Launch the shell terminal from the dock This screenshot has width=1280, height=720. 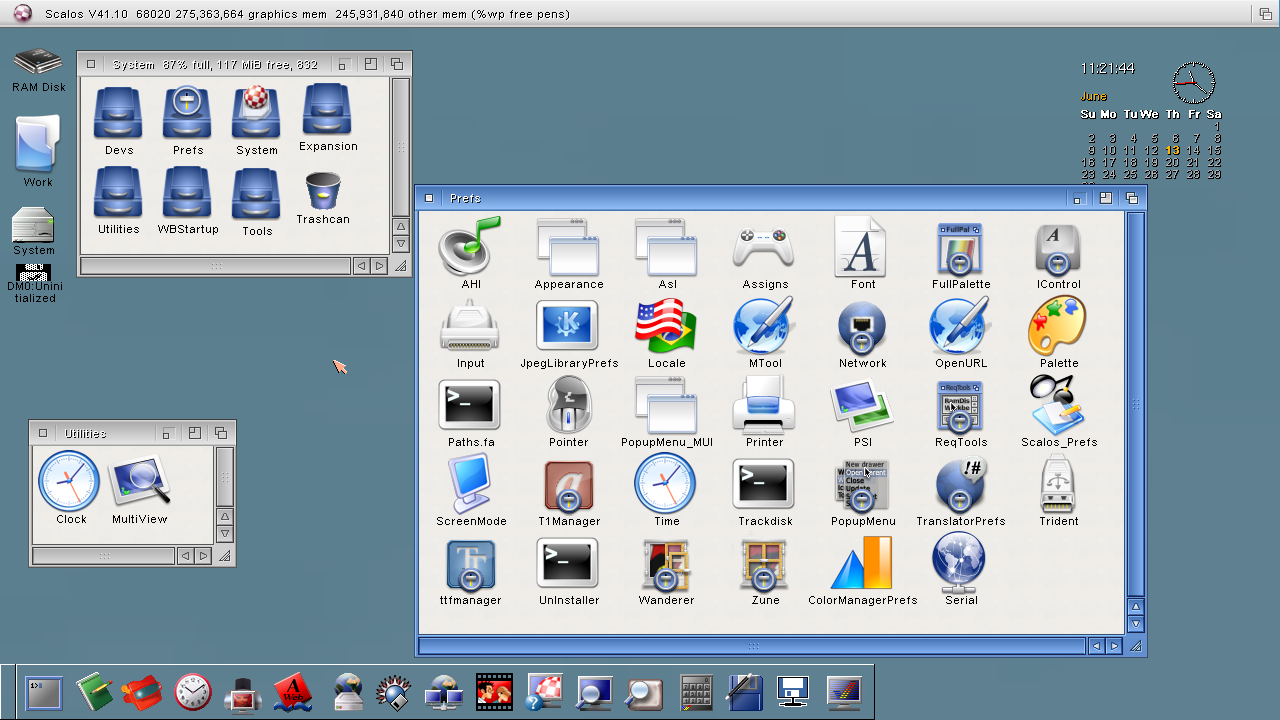(x=44, y=692)
